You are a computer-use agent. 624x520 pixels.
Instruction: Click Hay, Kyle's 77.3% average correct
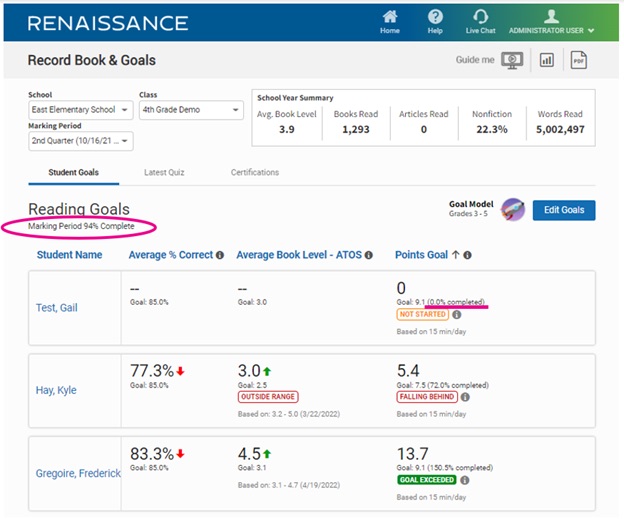point(152,371)
